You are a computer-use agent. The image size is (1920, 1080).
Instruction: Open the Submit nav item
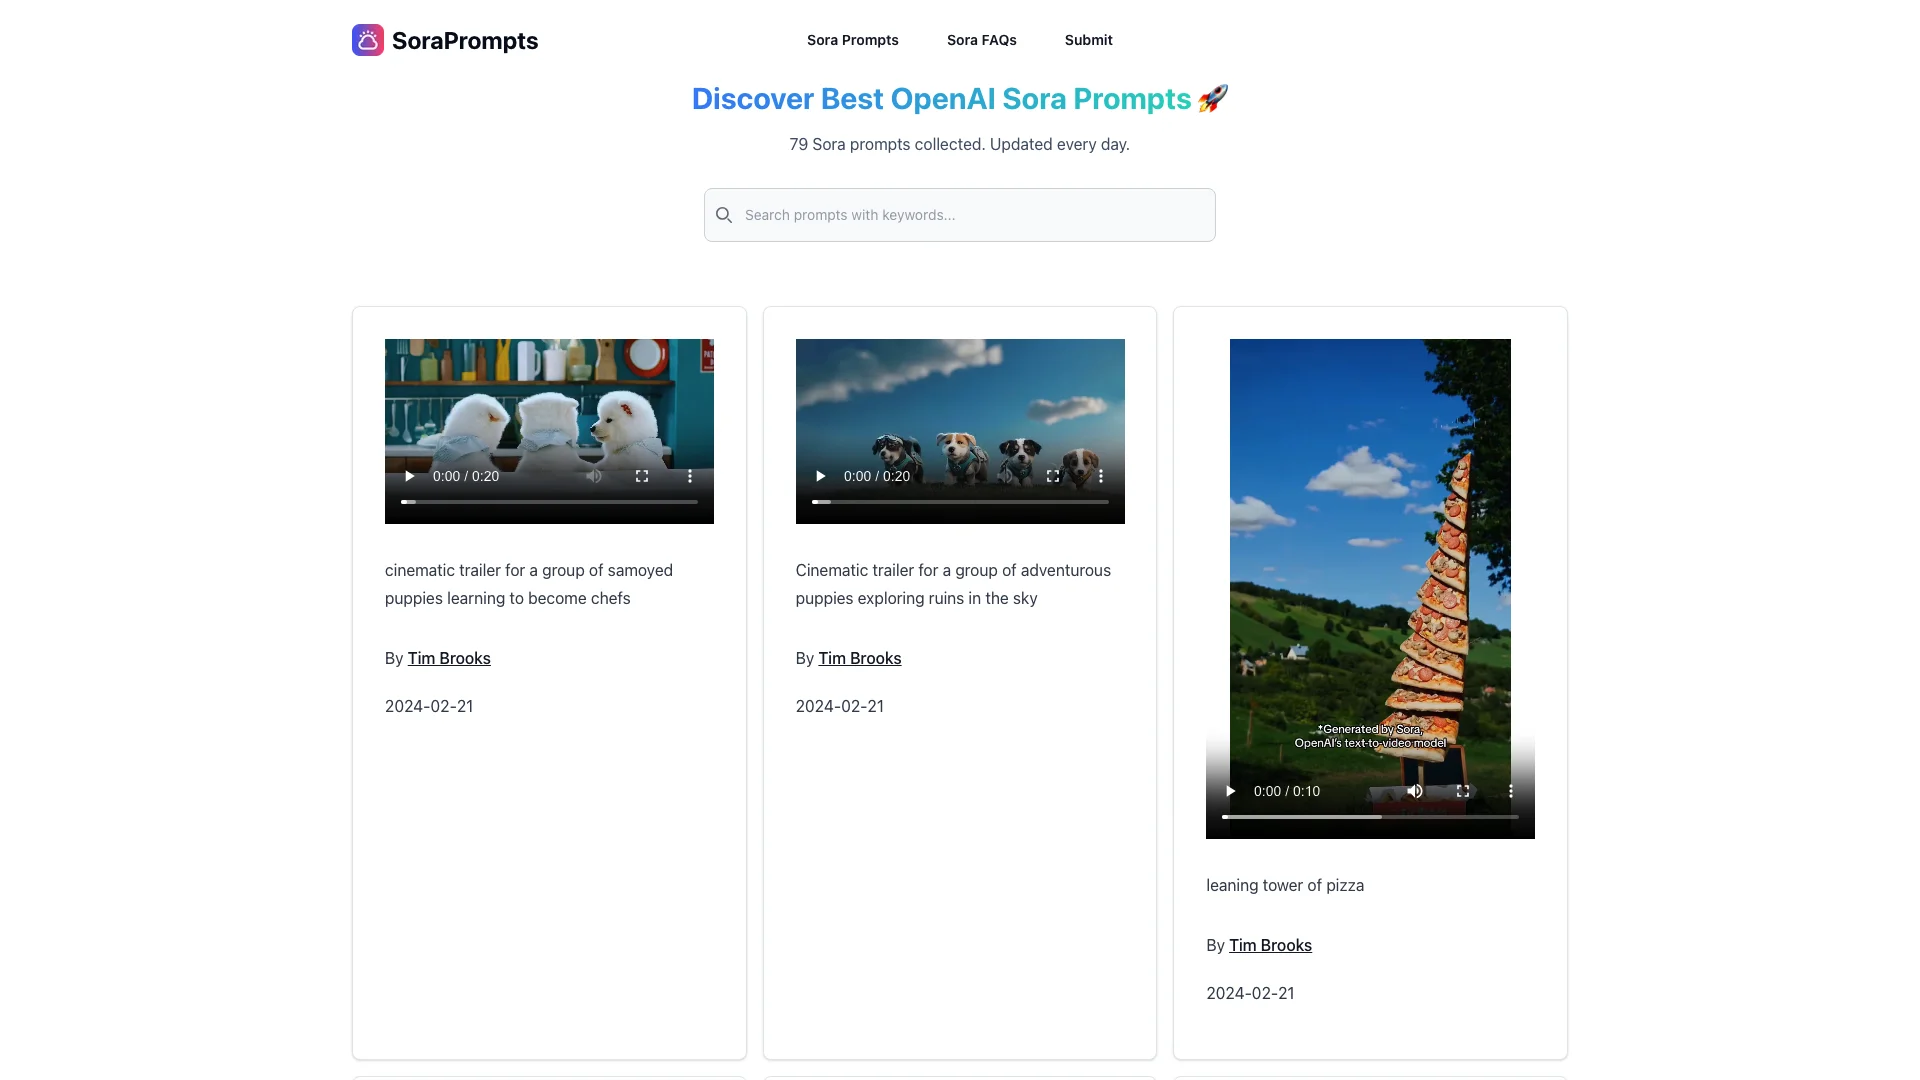1088,40
